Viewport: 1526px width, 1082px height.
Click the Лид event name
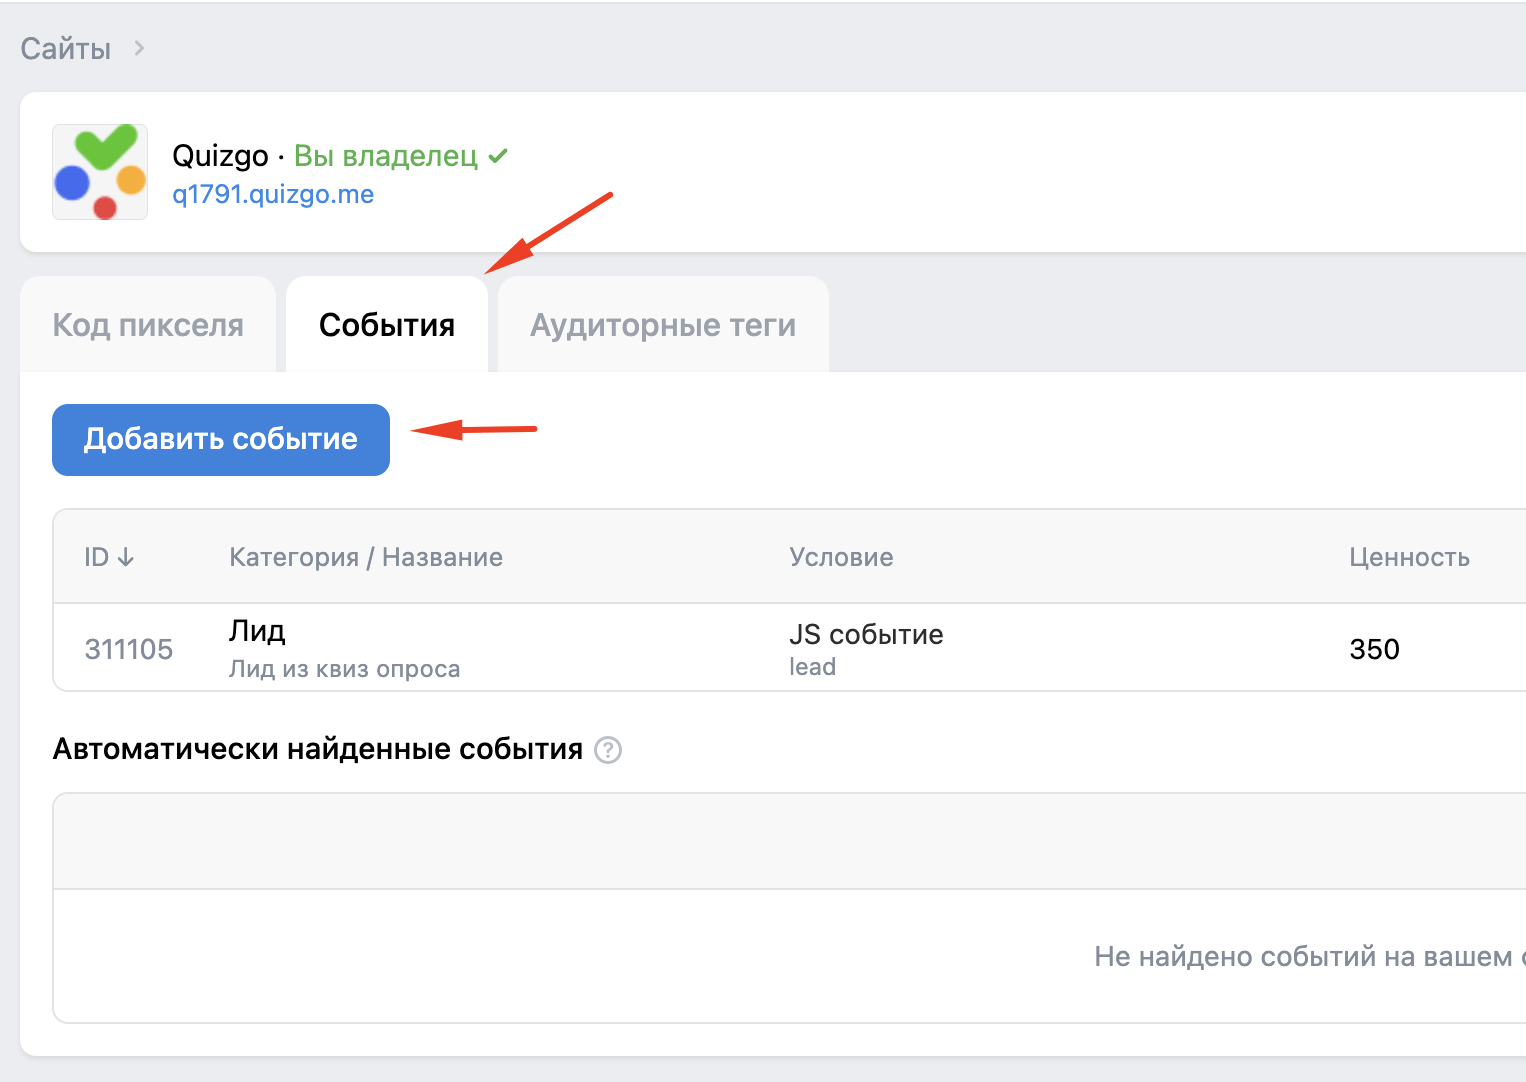pos(257,631)
